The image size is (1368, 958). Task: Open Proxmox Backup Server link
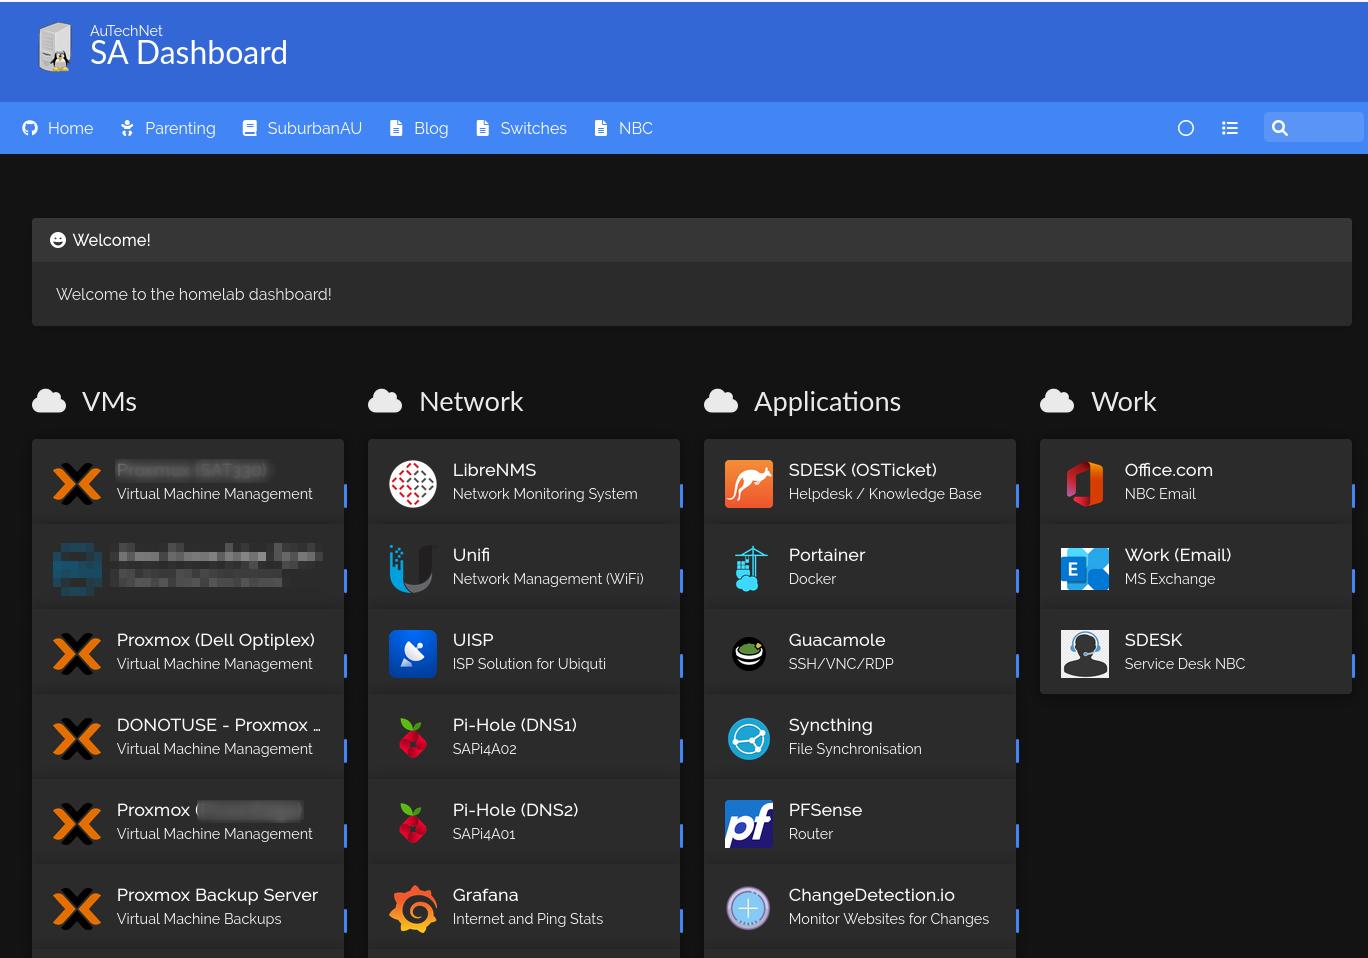click(x=188, y=906)
